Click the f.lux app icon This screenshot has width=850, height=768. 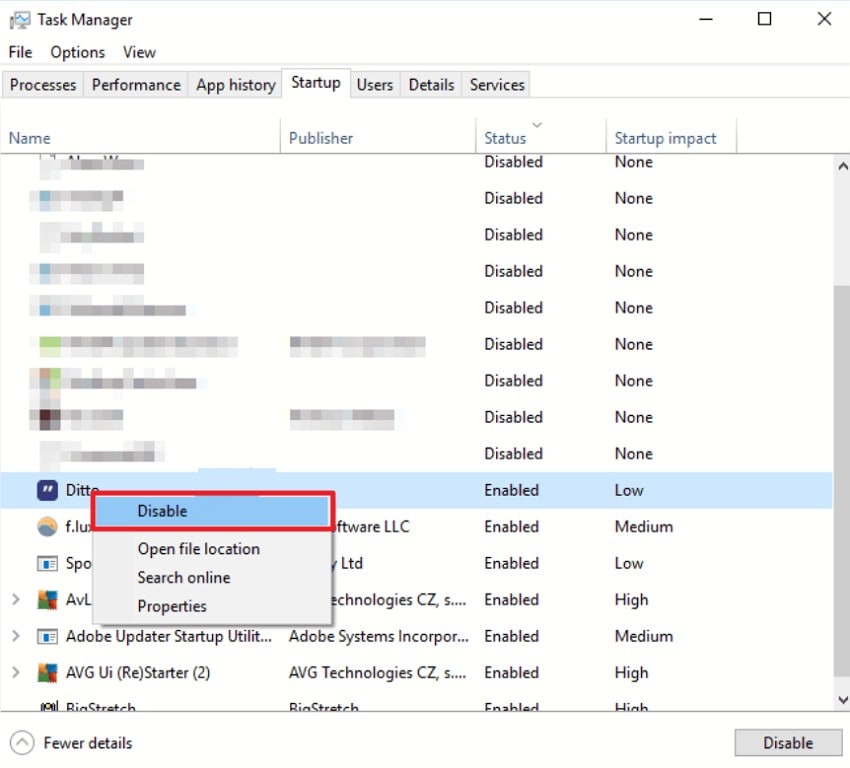[47, 527]
